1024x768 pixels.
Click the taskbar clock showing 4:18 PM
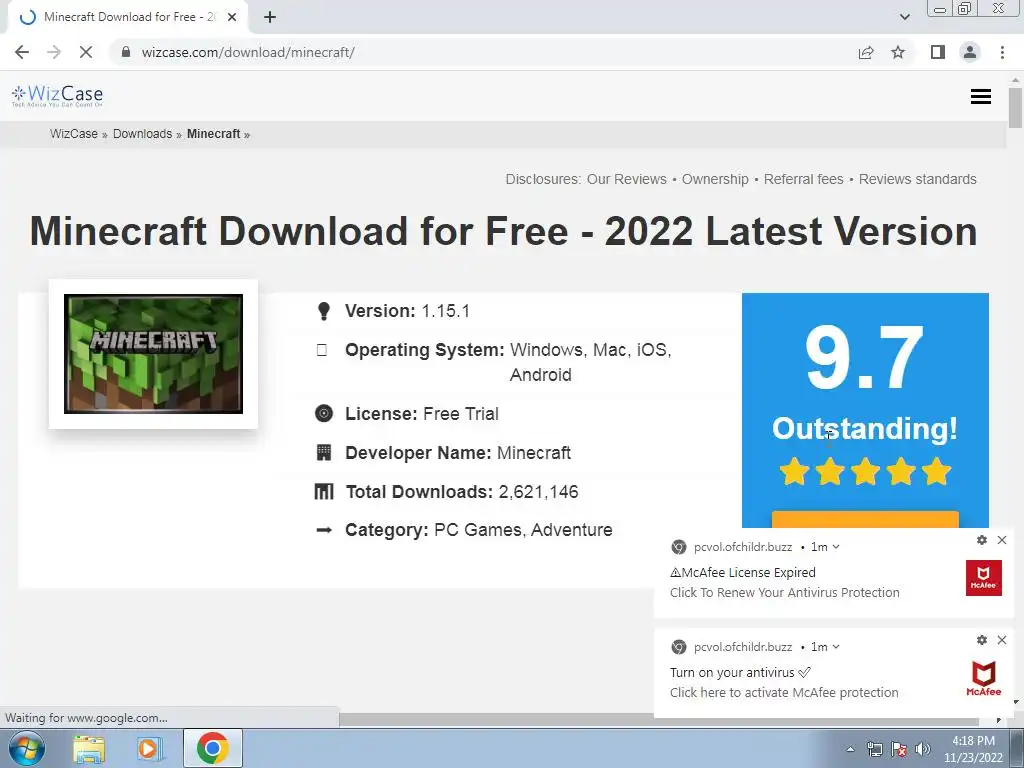973,749
